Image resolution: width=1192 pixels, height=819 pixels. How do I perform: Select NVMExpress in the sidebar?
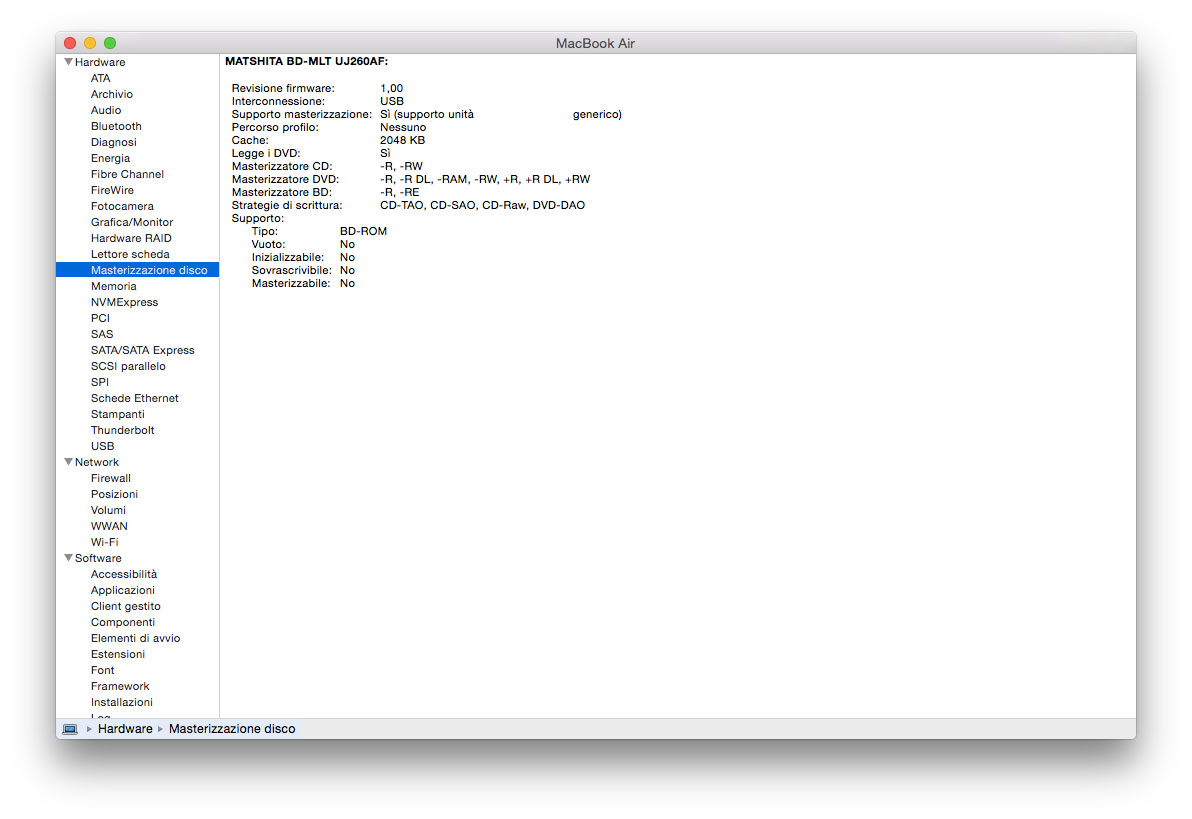[x=125, y=302]
